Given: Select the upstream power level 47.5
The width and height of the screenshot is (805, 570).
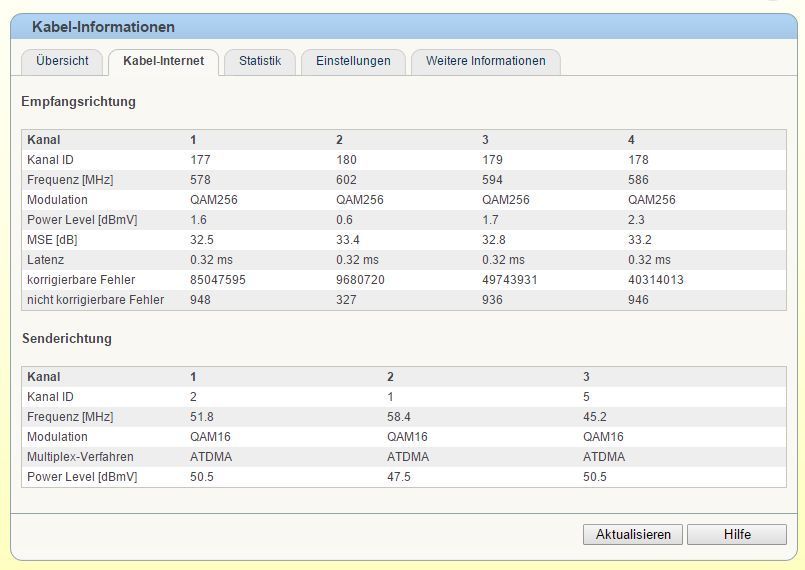Looking at the screenshot, I should coord(399,477).
